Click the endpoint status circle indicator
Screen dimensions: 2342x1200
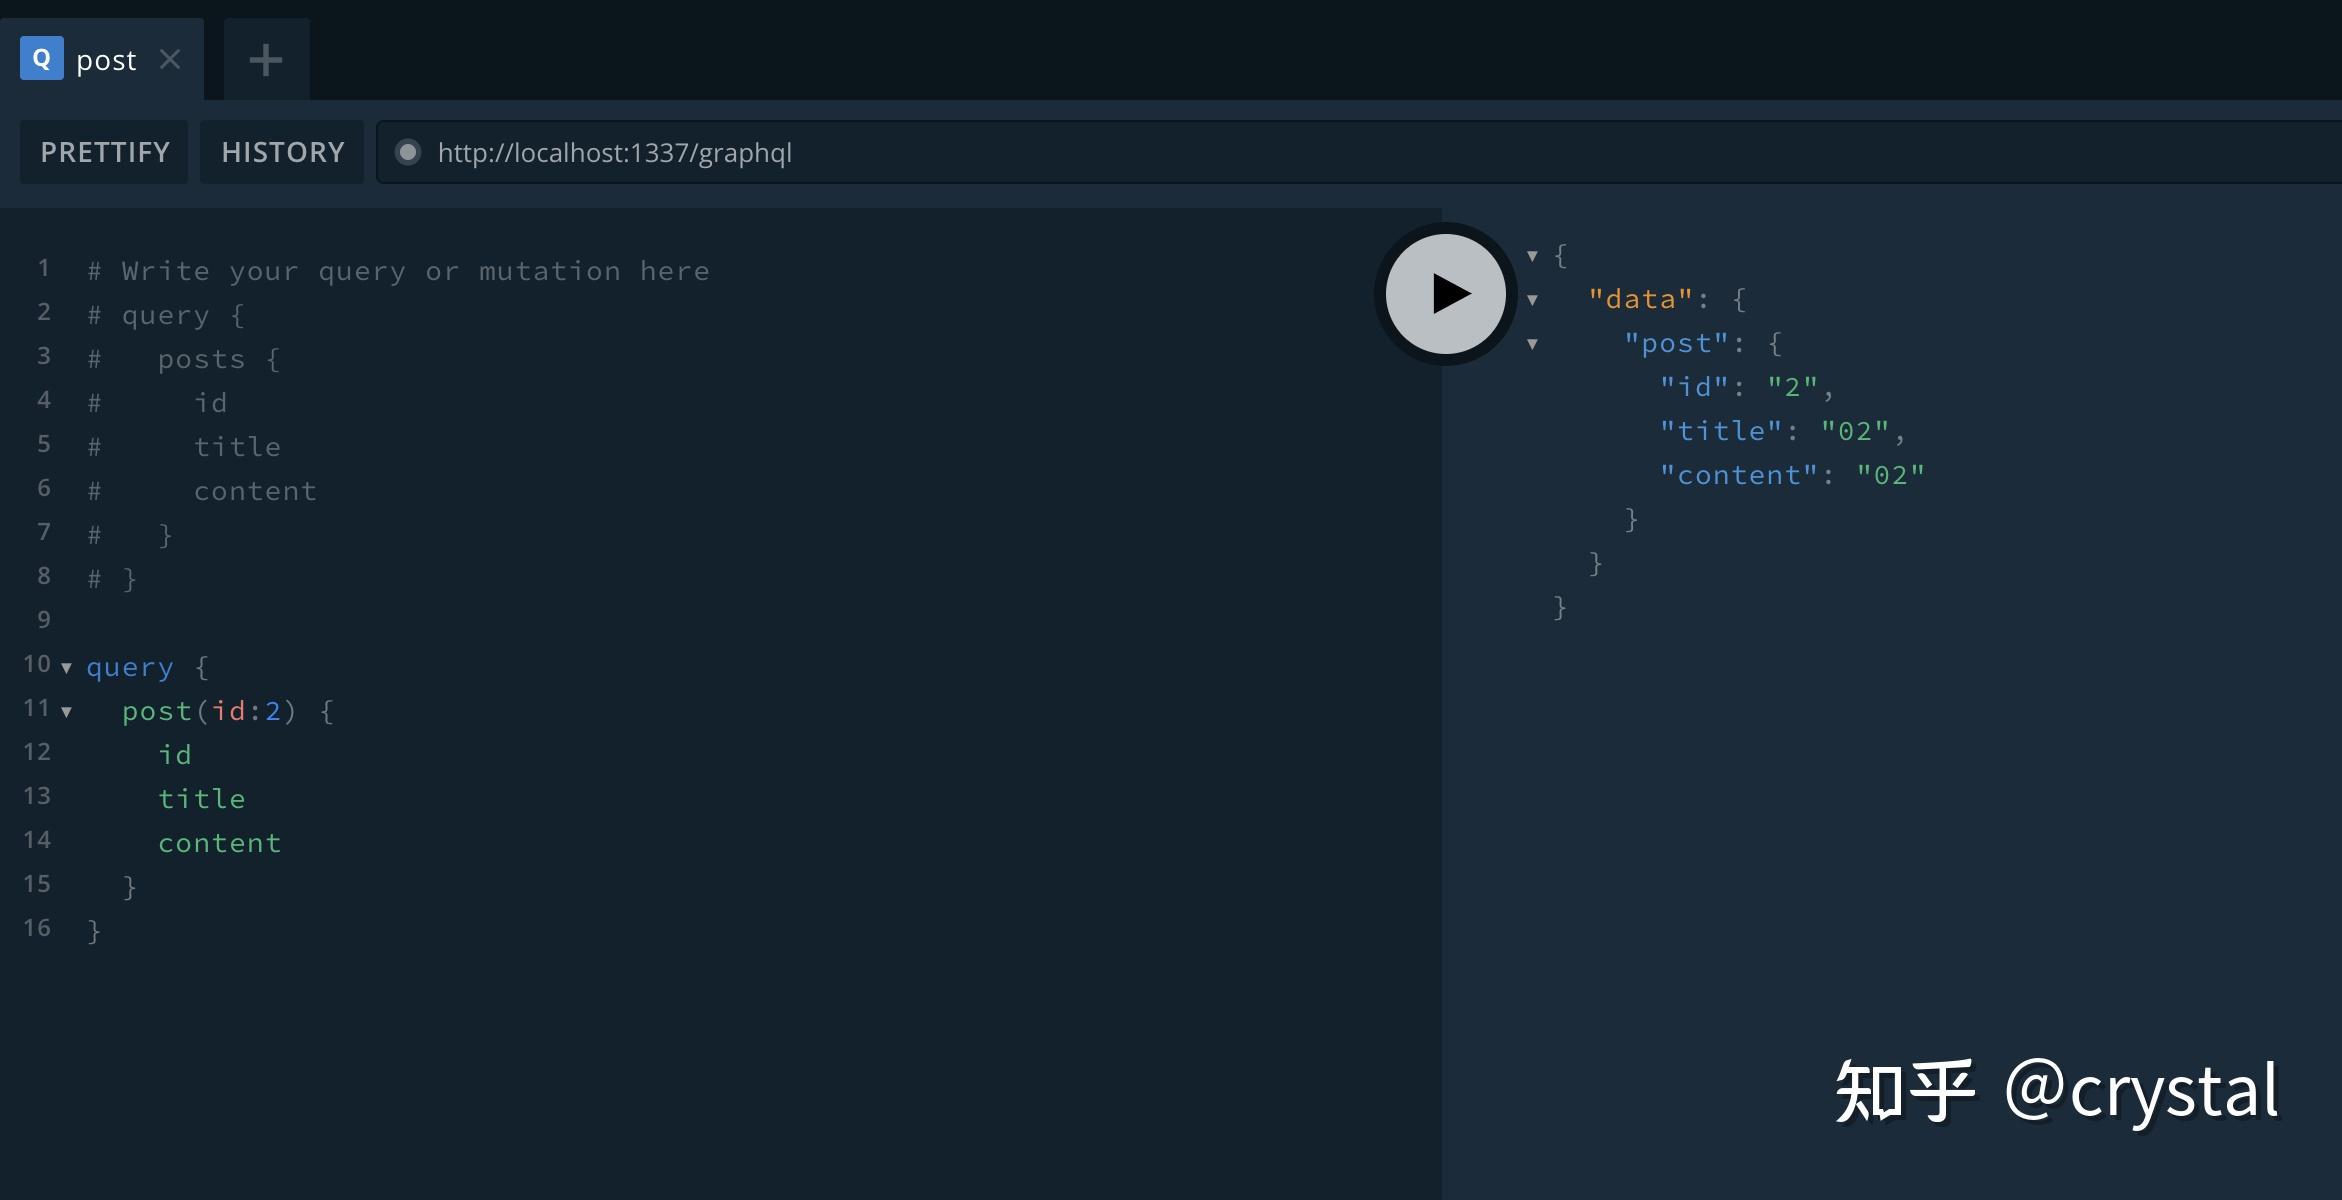407,152
